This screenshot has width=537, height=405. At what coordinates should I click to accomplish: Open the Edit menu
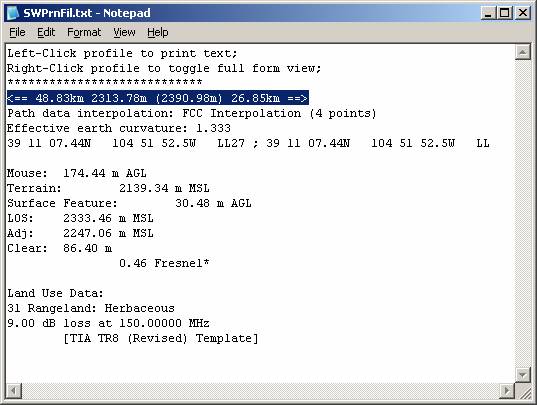click(x=46, y=33)
